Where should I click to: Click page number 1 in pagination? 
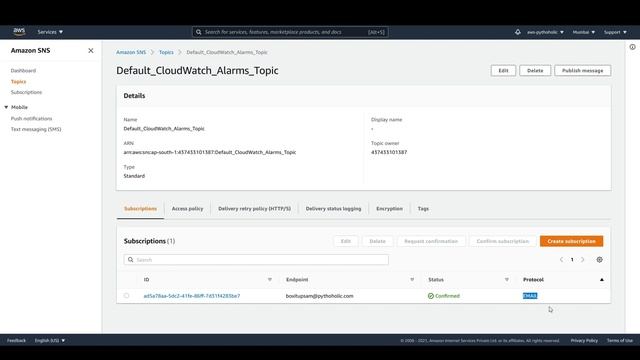point(572,260)
